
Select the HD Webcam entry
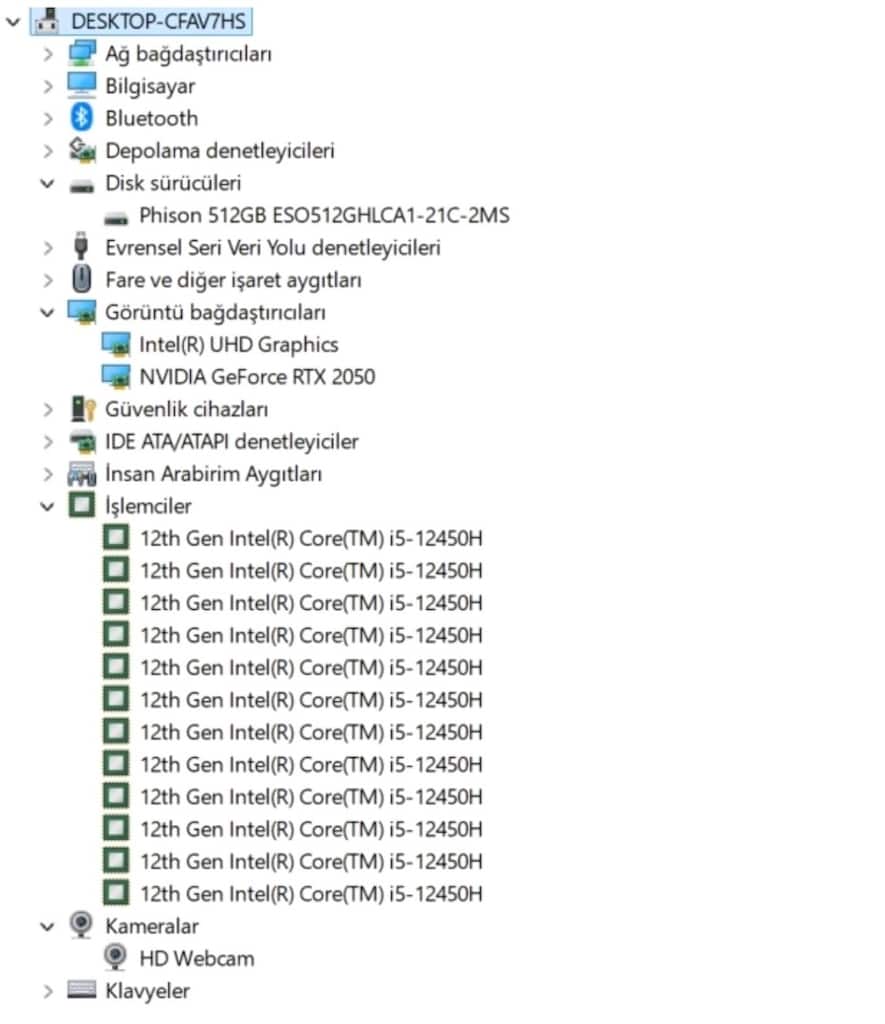197,959
